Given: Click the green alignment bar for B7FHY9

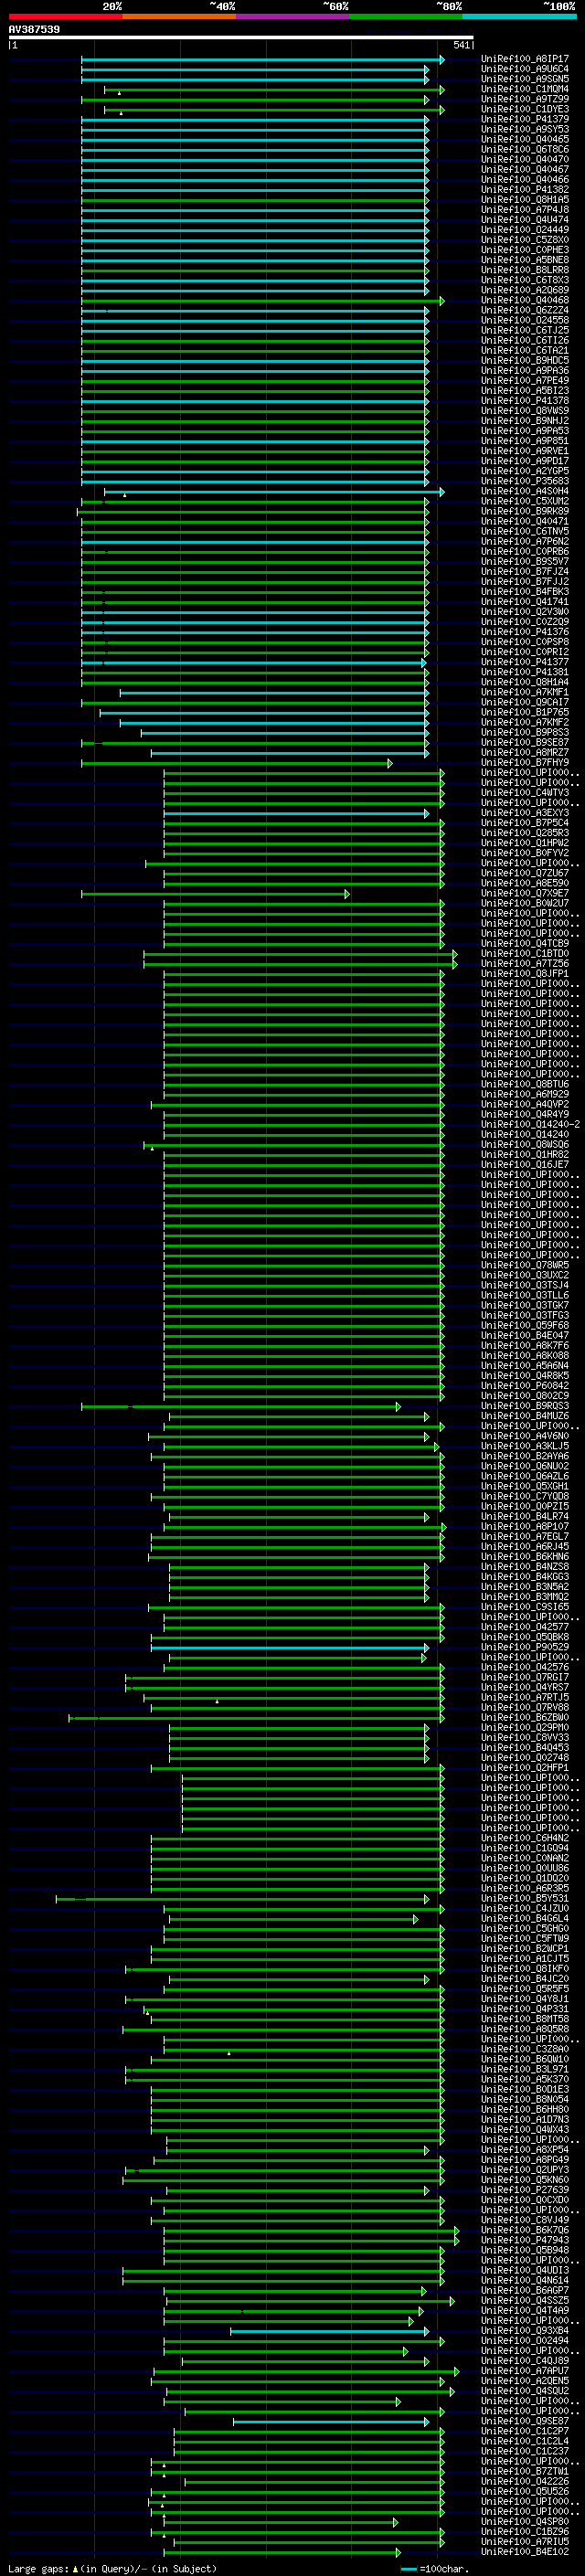Looking at the screenshot, I should [x=237, y=763].
